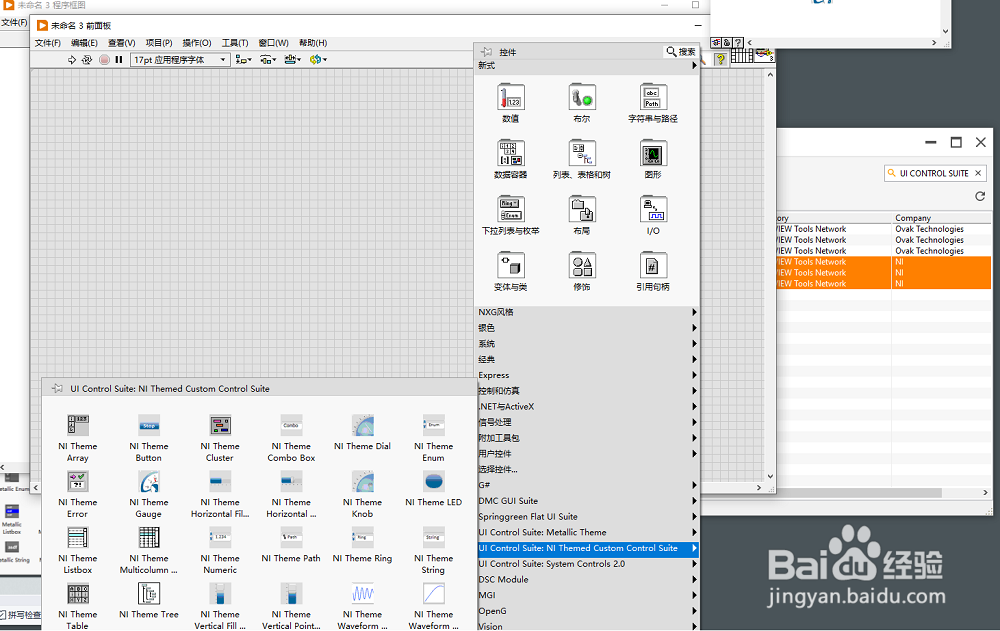This screenshot has width=1000, height=631.
Task: Open the 编辑(E) menu
Action: click(84, 43)
